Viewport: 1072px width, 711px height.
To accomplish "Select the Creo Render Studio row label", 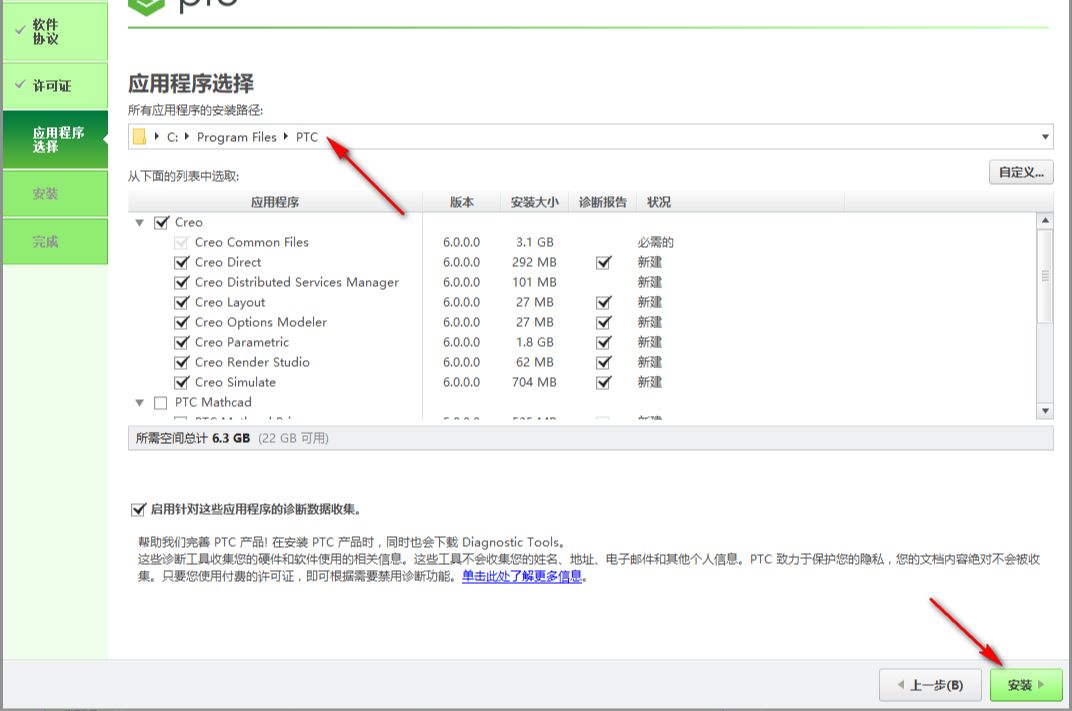I will [x=252, y=362].
